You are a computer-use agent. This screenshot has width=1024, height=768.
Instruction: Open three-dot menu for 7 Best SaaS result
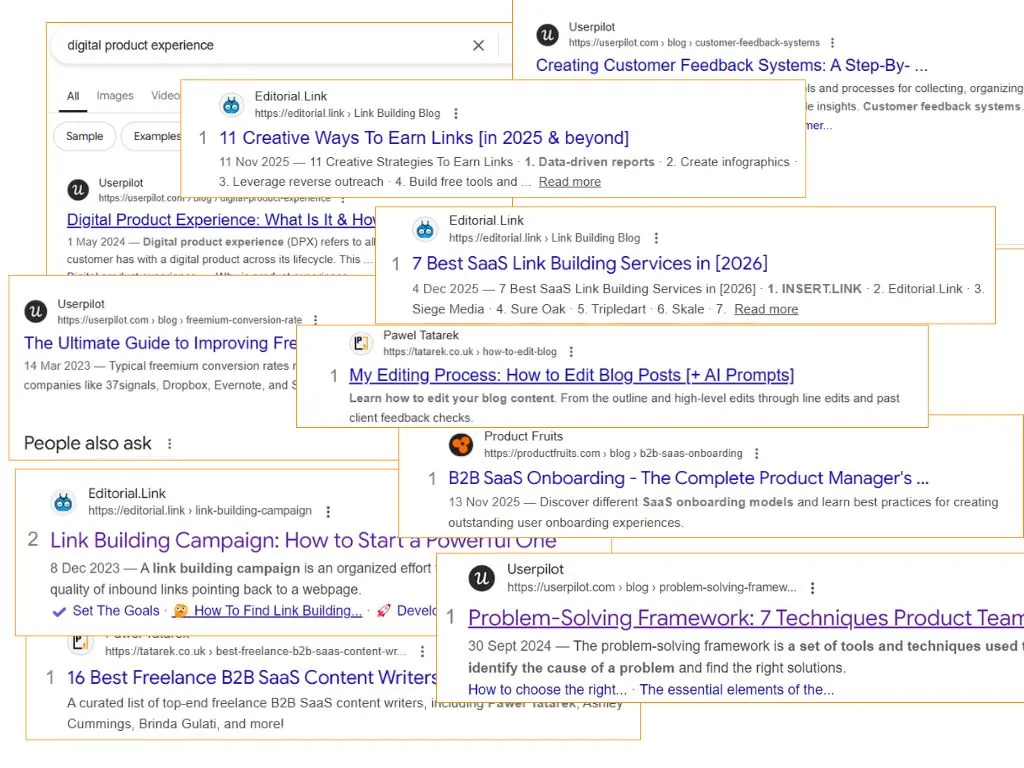(x=656, y=238)
